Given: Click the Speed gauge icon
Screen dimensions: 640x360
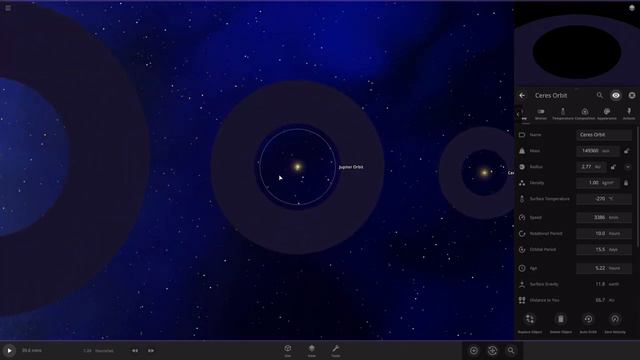Looking at the screenshot, I should 522,218.
